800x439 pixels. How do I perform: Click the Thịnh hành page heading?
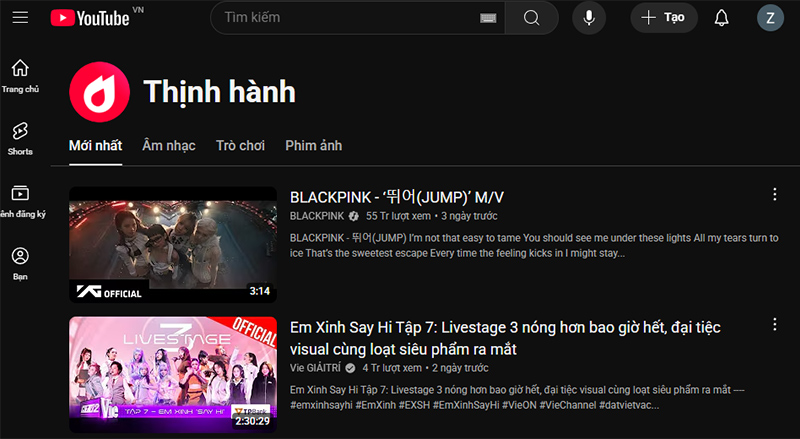[220, 92]
